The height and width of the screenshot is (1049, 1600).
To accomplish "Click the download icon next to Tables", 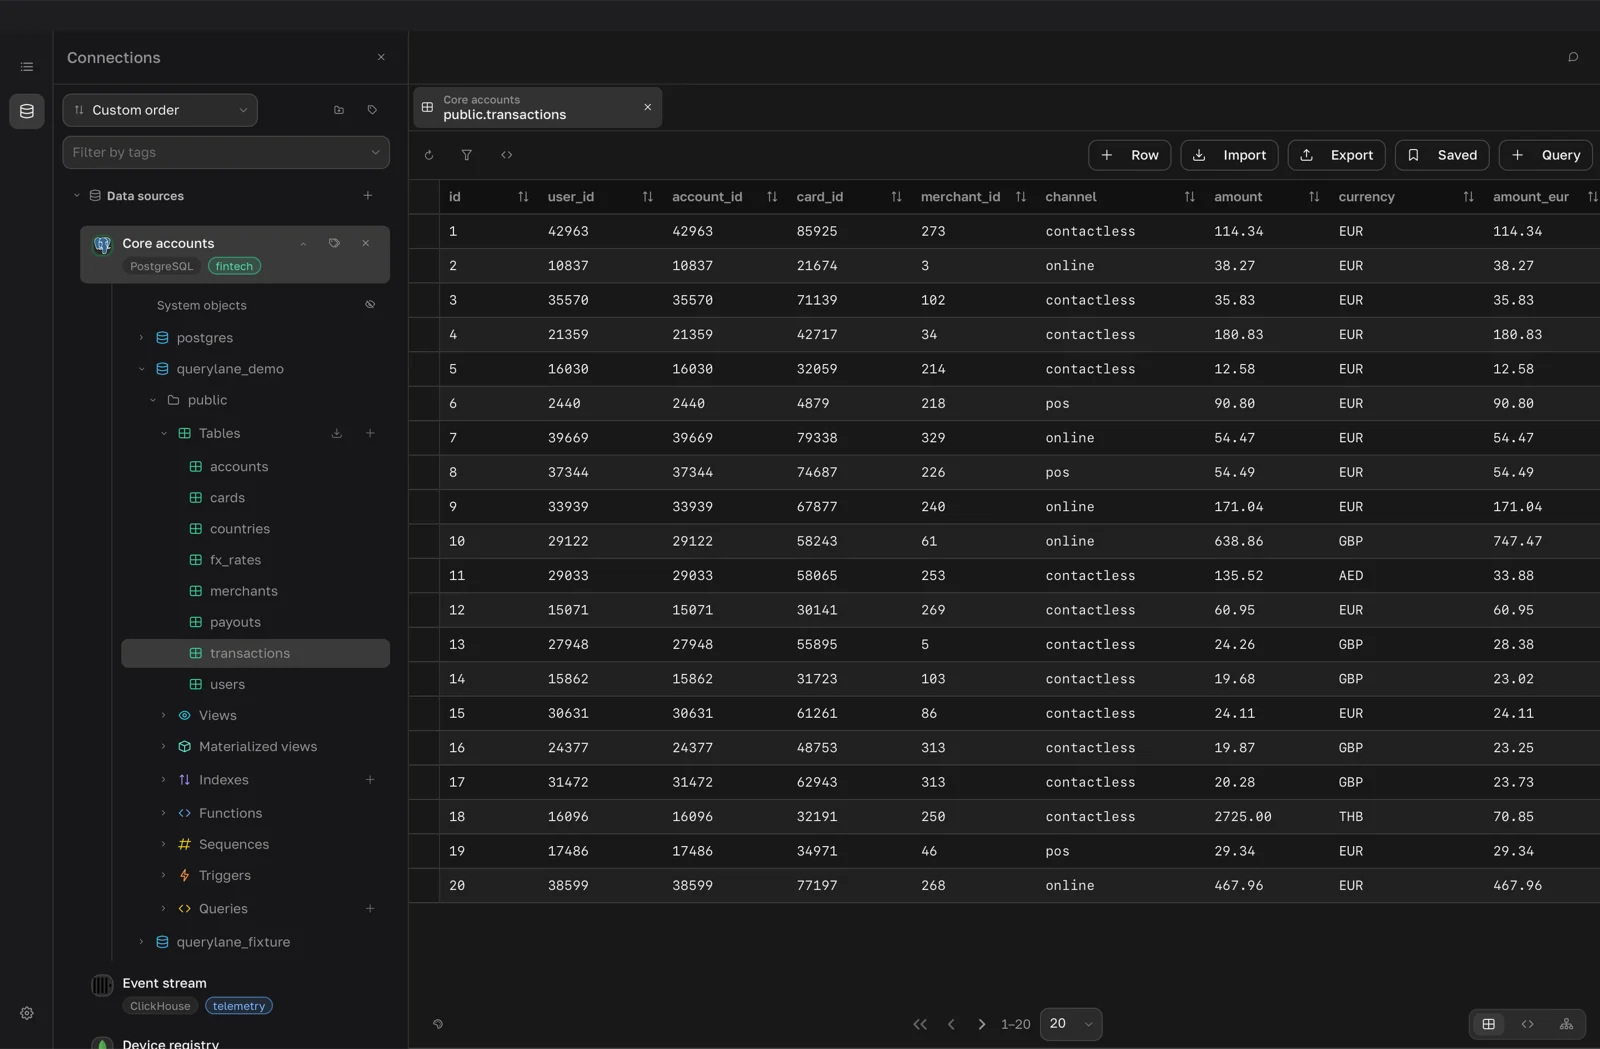I will 337,433.
